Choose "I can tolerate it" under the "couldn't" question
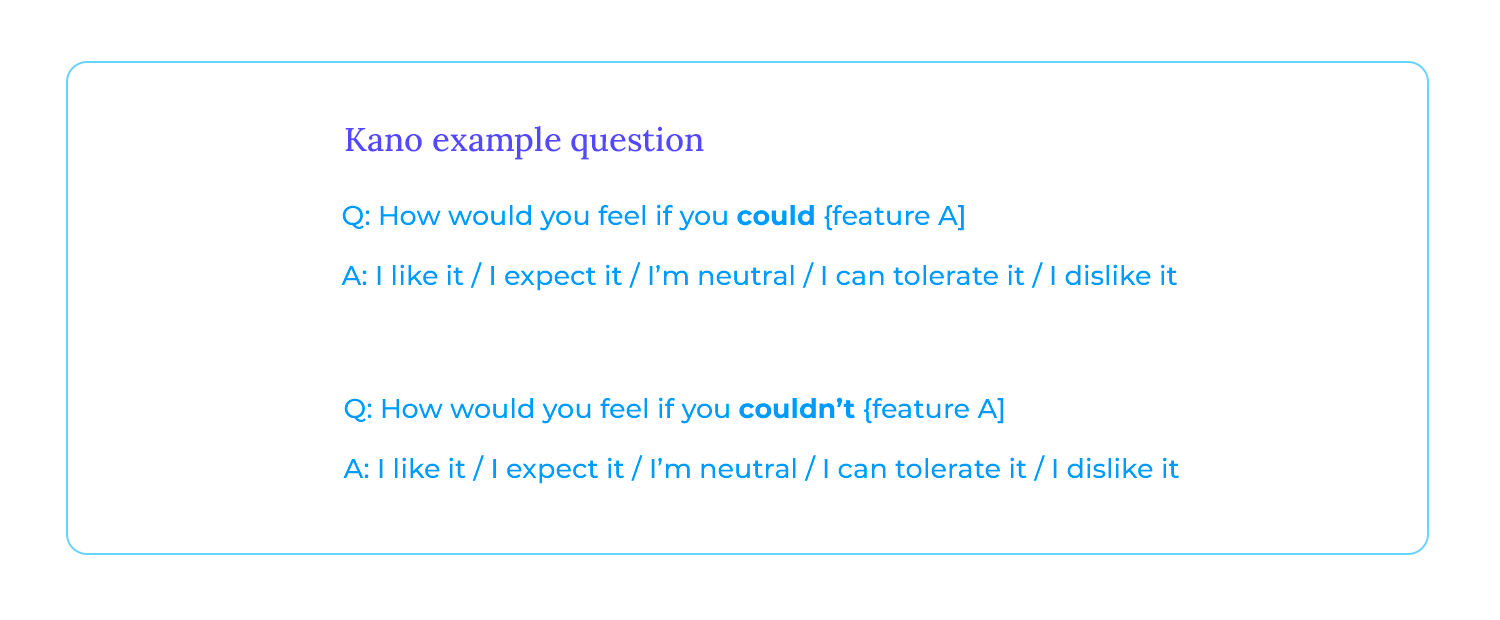 click(924, 469)
